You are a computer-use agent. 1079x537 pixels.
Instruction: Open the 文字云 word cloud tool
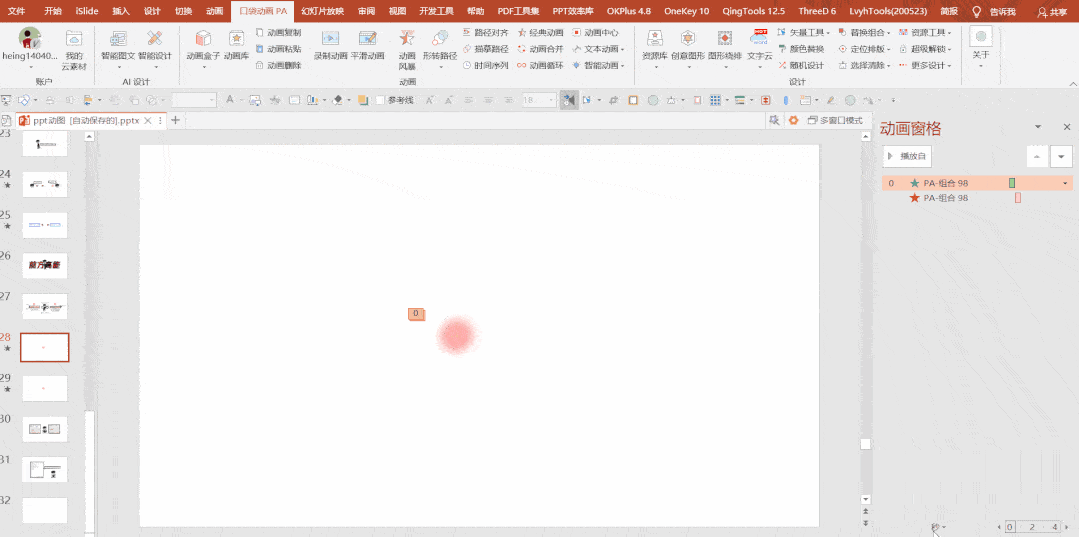pos(759,44)
